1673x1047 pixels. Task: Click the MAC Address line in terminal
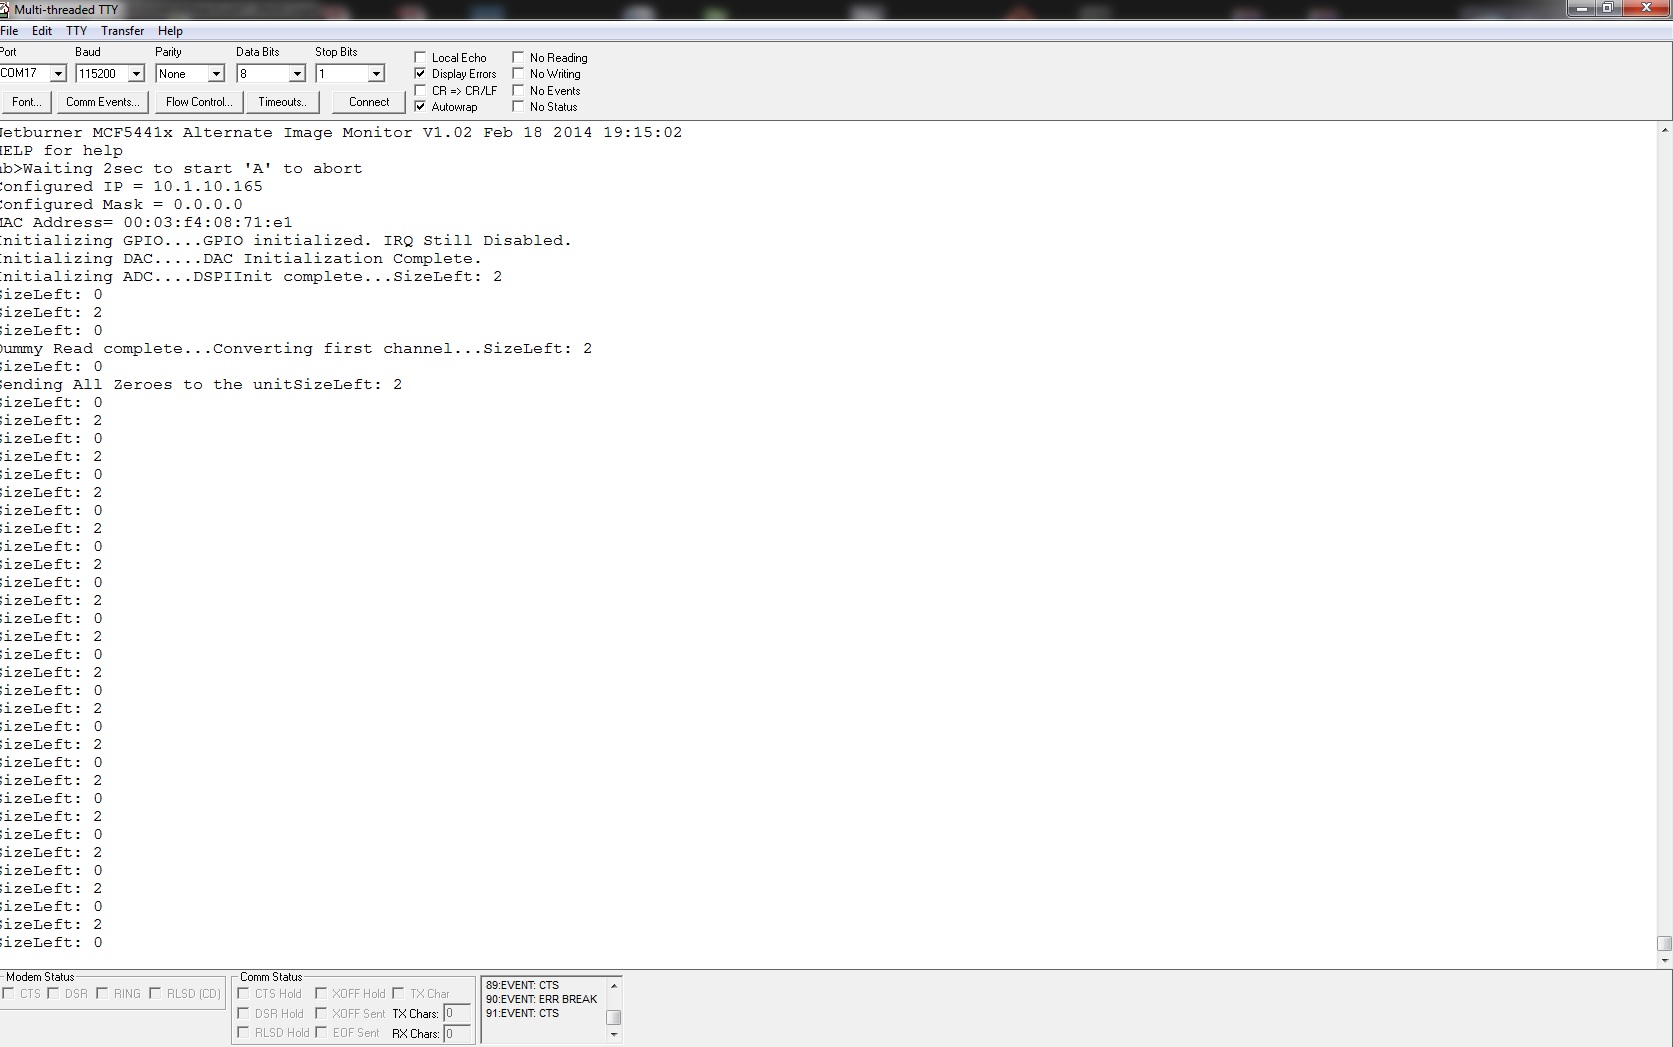click(146, 223)
